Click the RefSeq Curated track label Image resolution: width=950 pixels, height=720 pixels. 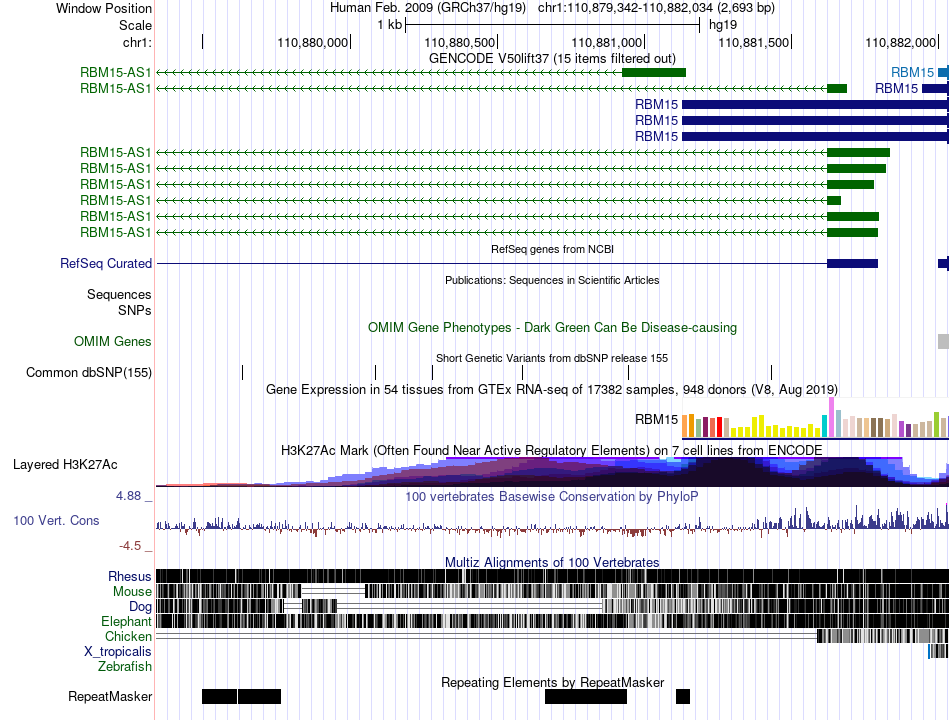point(106,264)
